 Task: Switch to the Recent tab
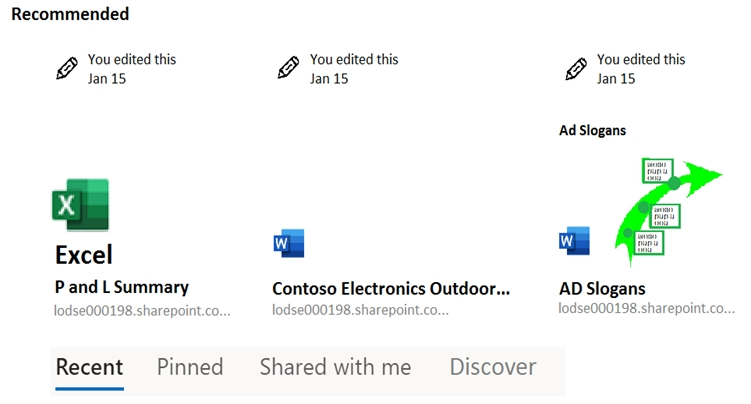click(x=89, y=367)
